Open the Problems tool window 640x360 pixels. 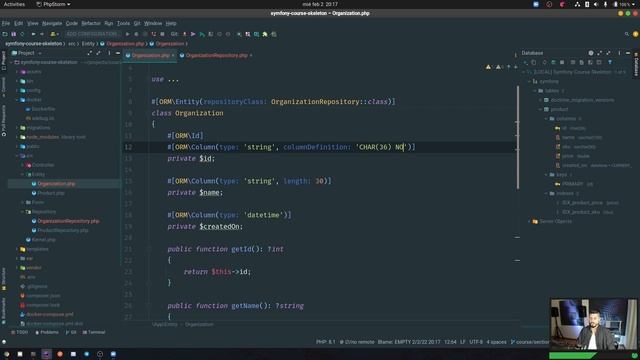(47, 333)
